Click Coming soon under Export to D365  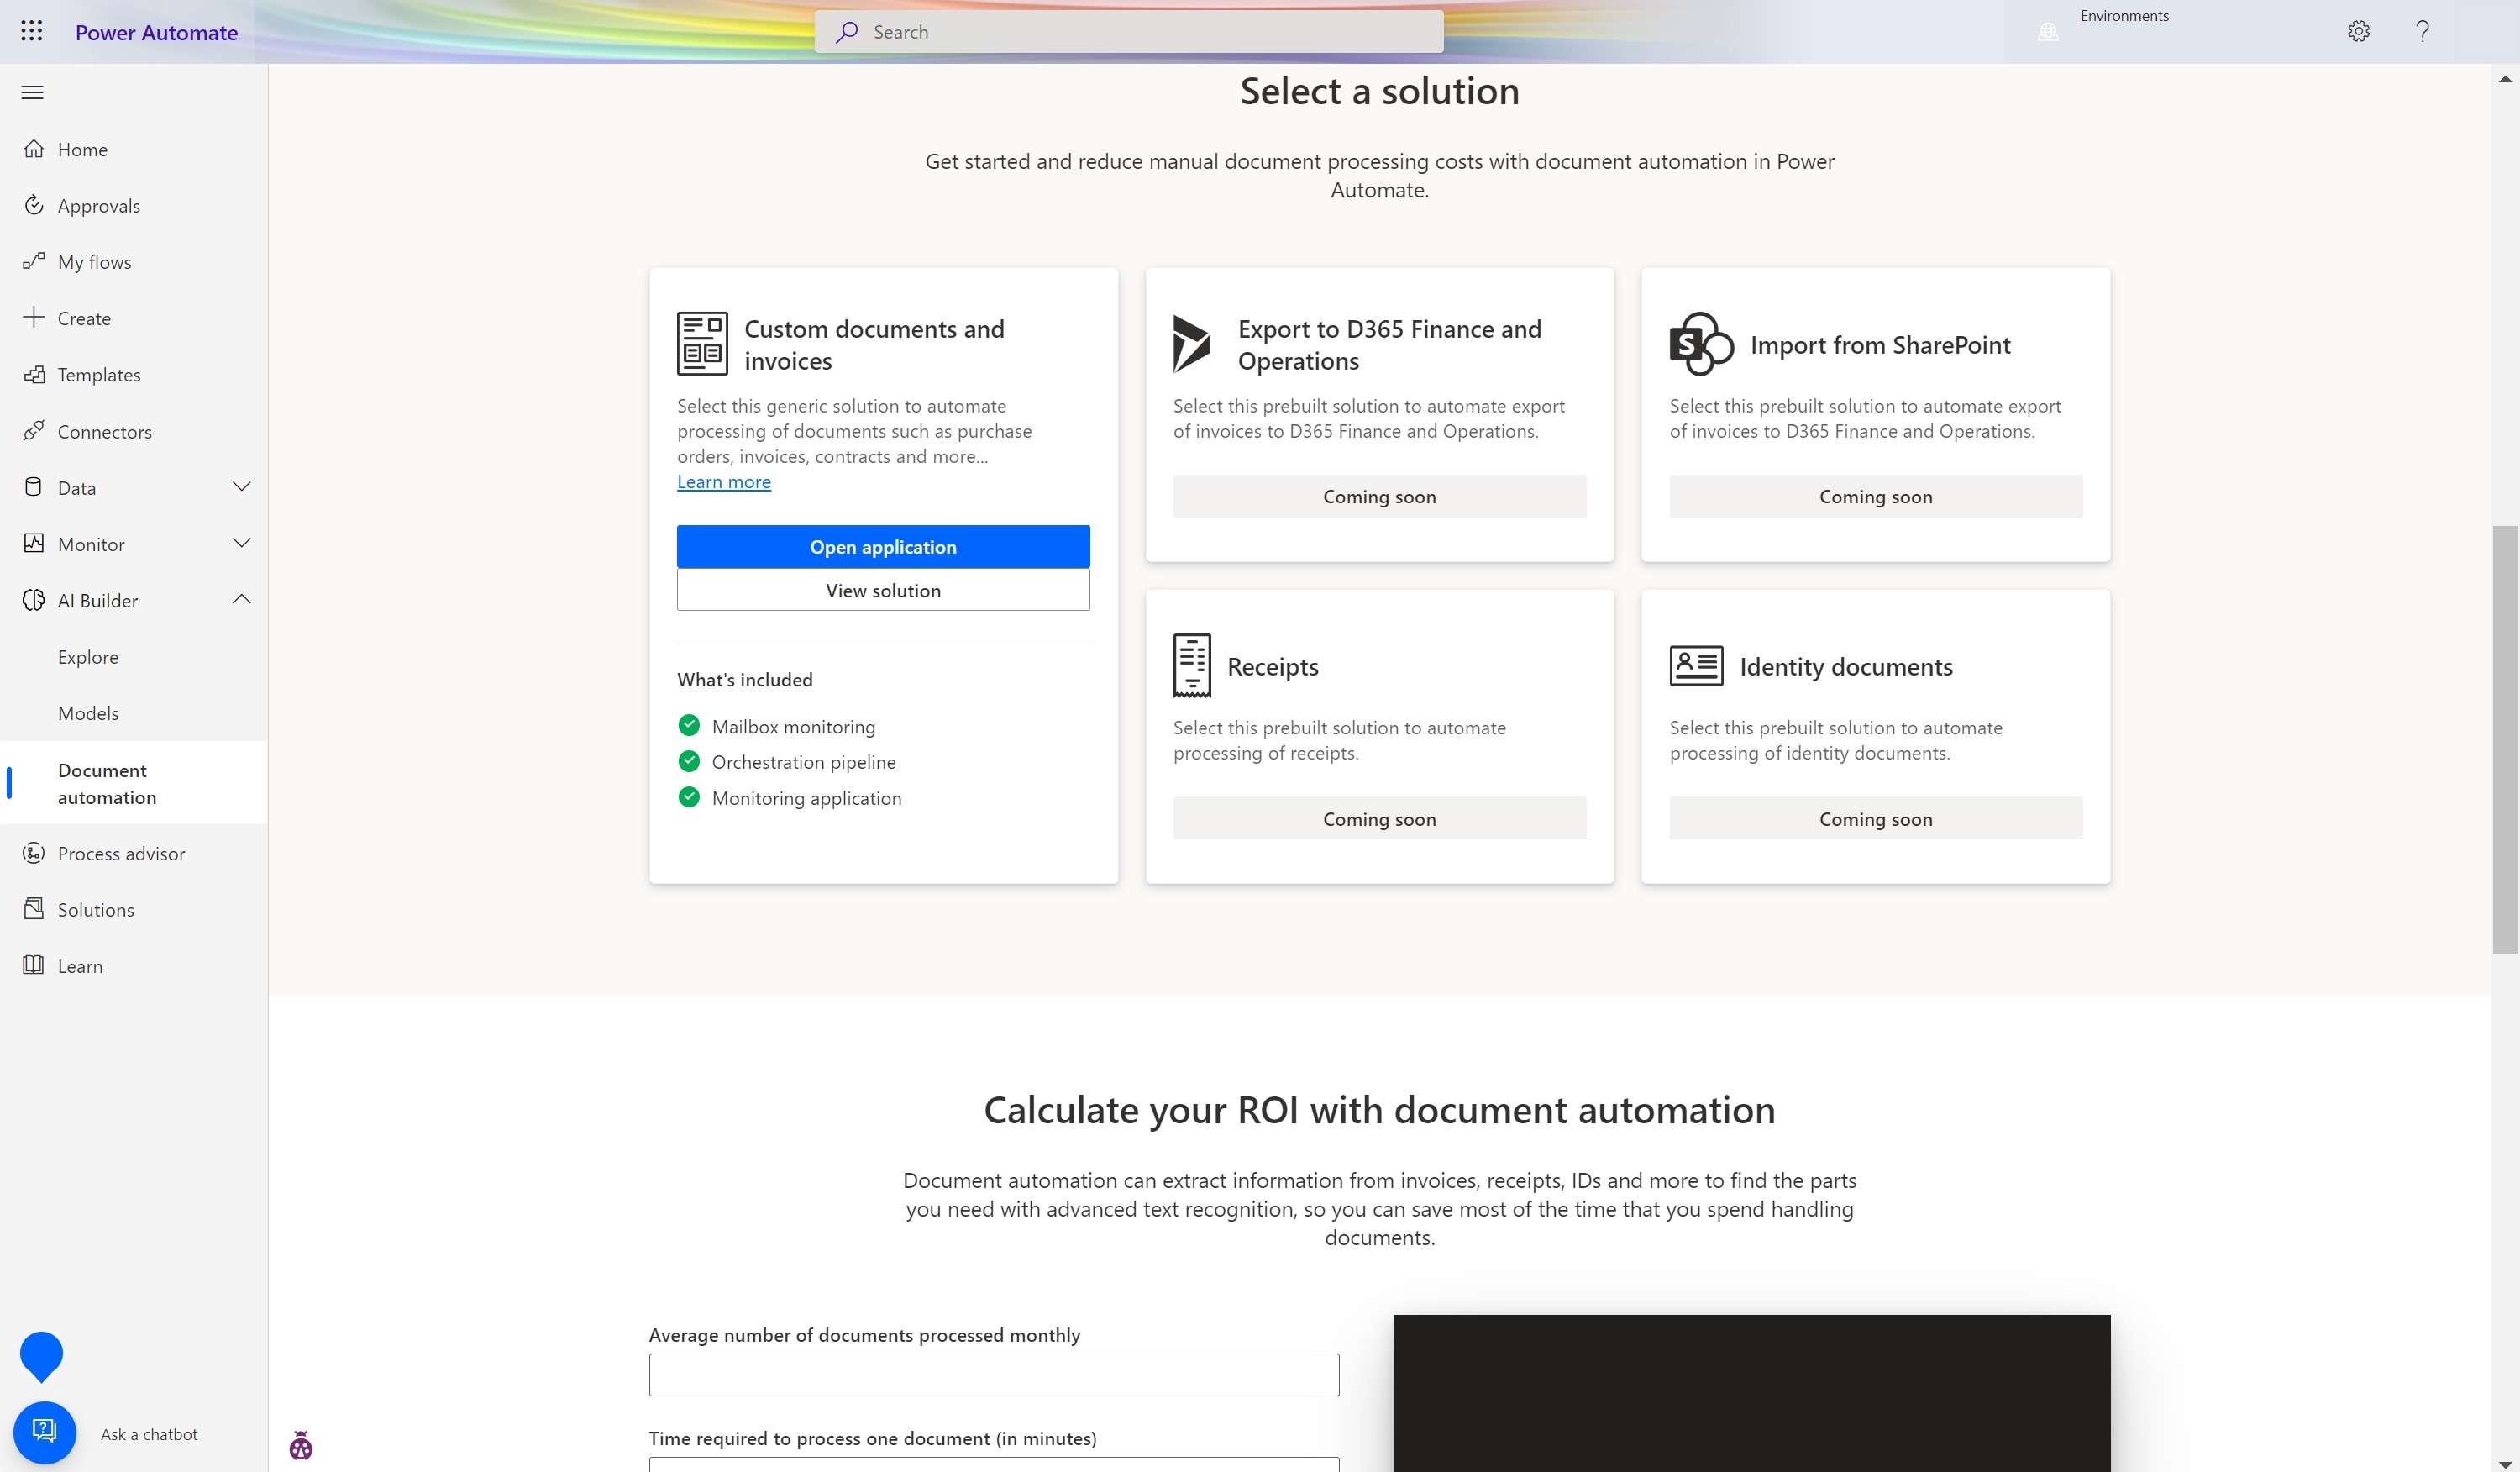[1379, 496]
